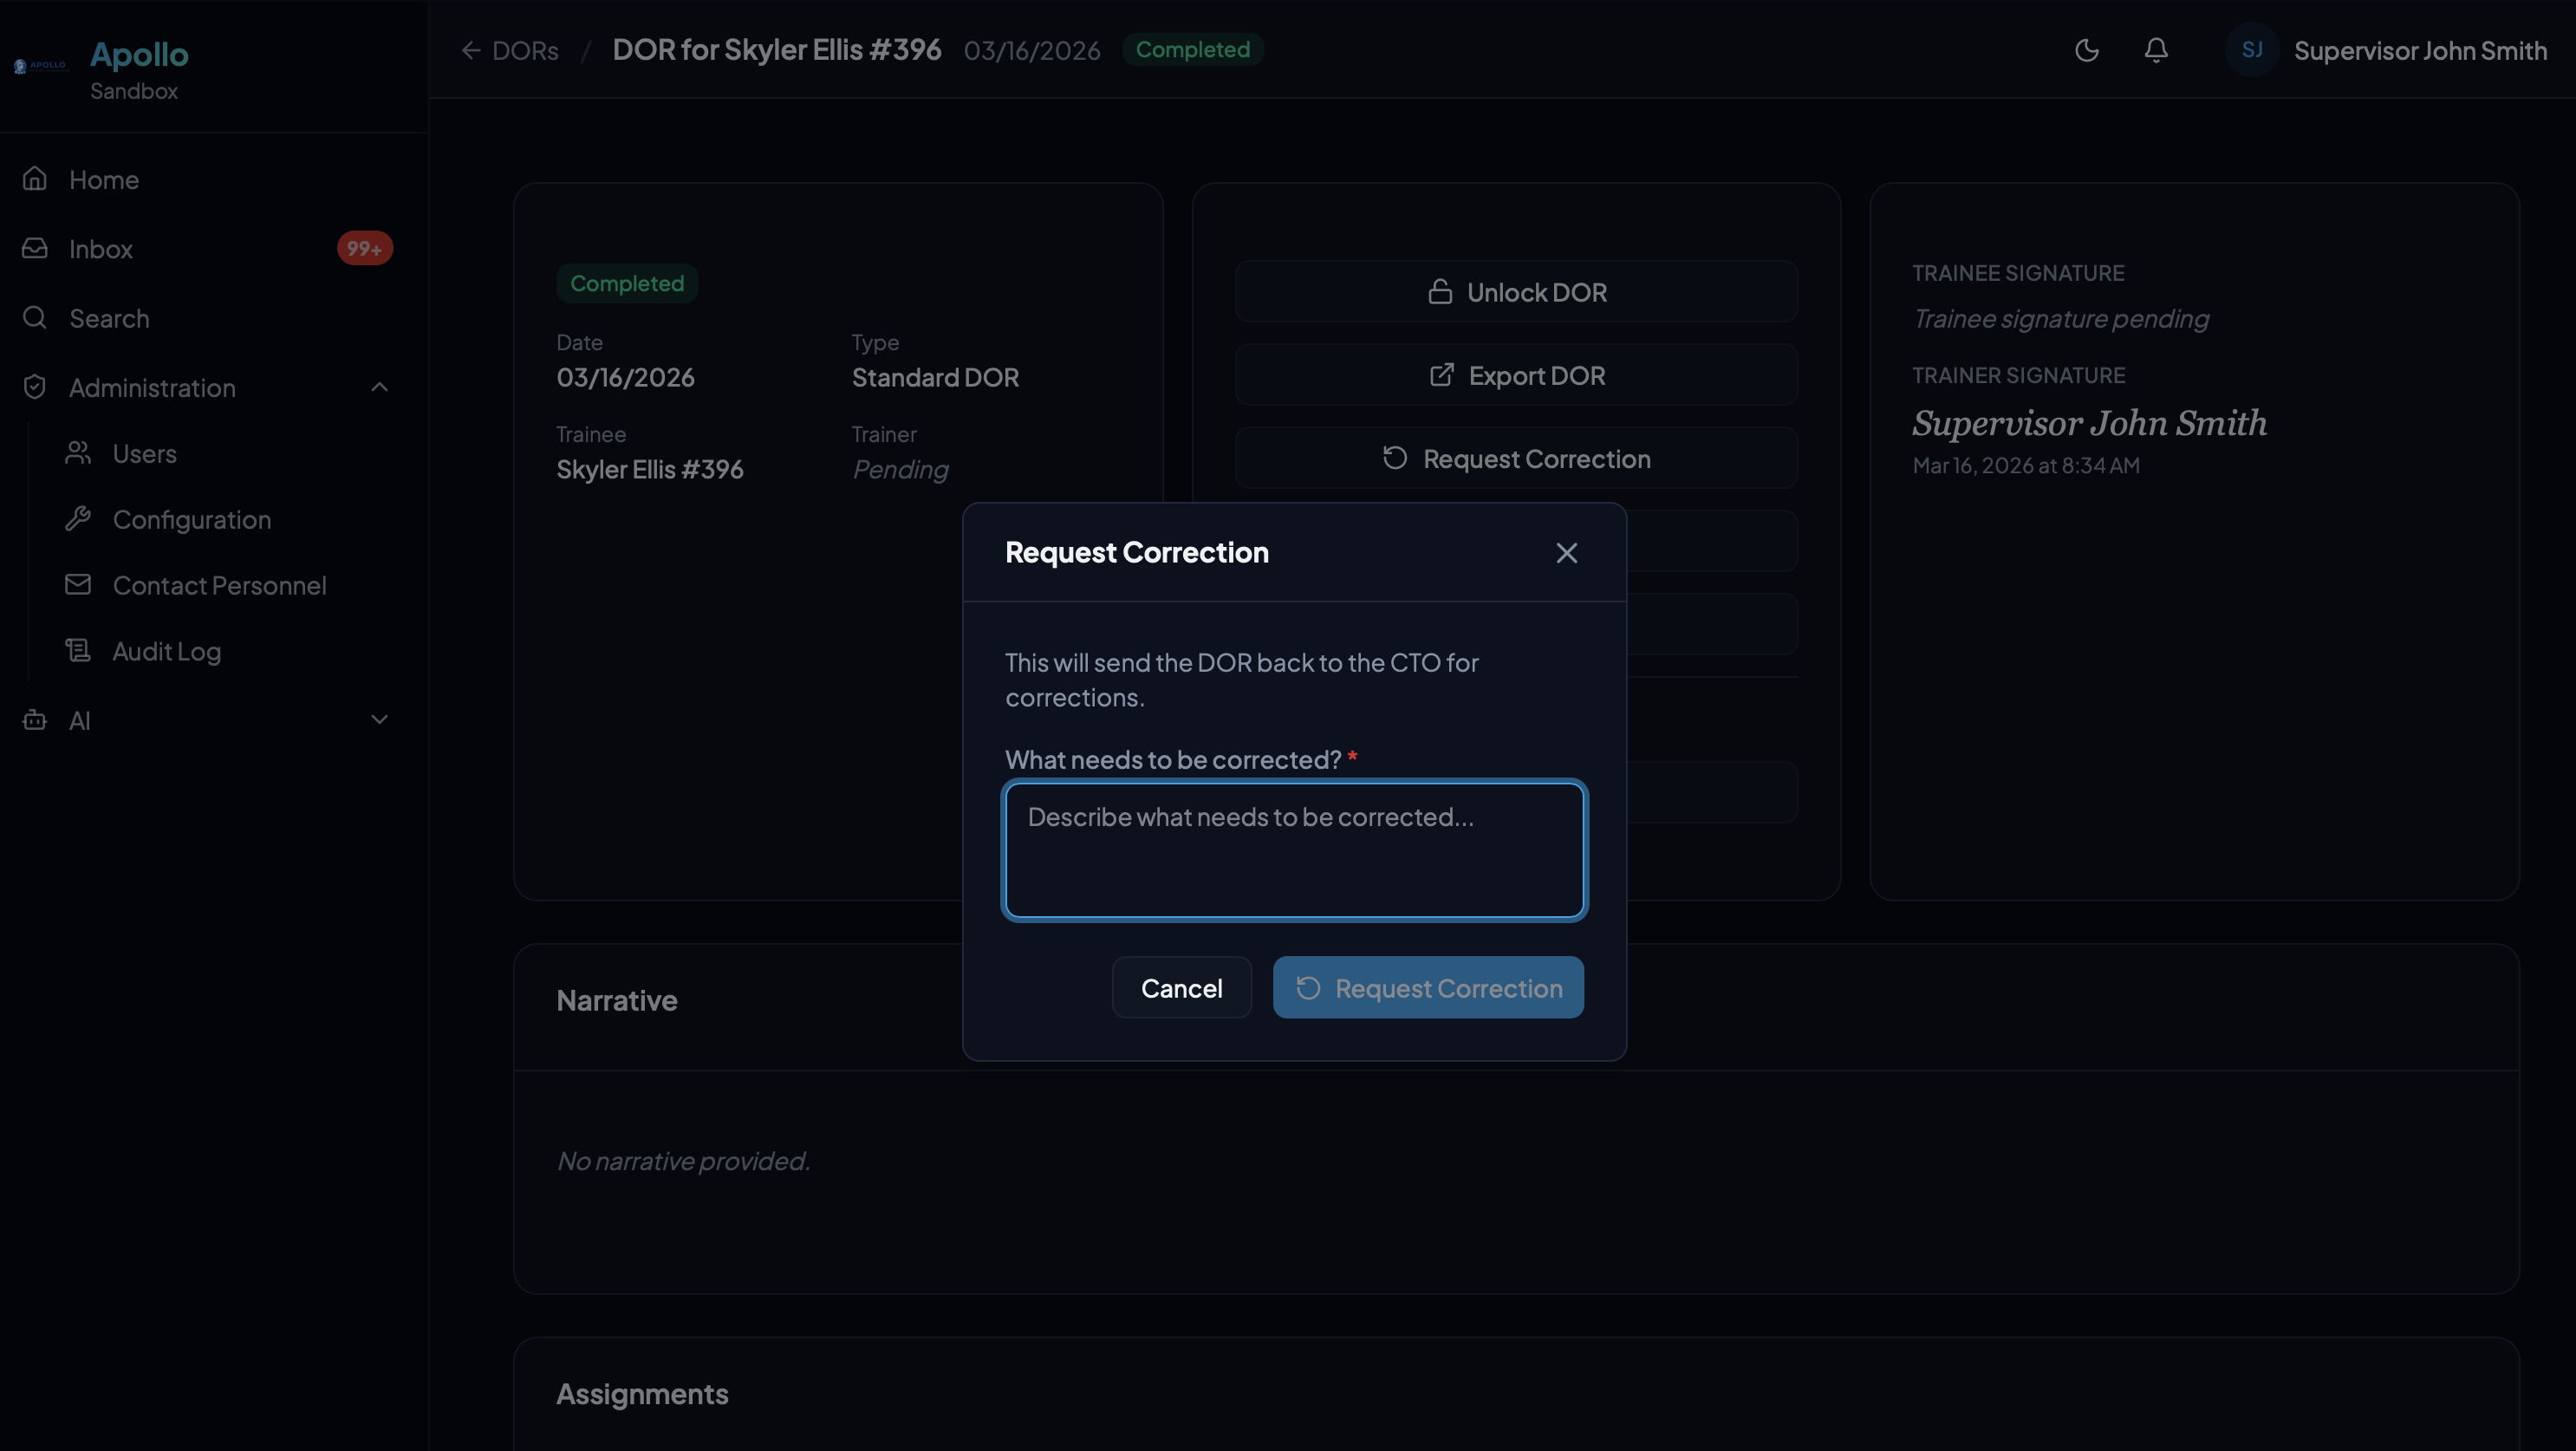2576x1451 pixels.
Task: Open Home in the sidebar
Action: point(104,180)
